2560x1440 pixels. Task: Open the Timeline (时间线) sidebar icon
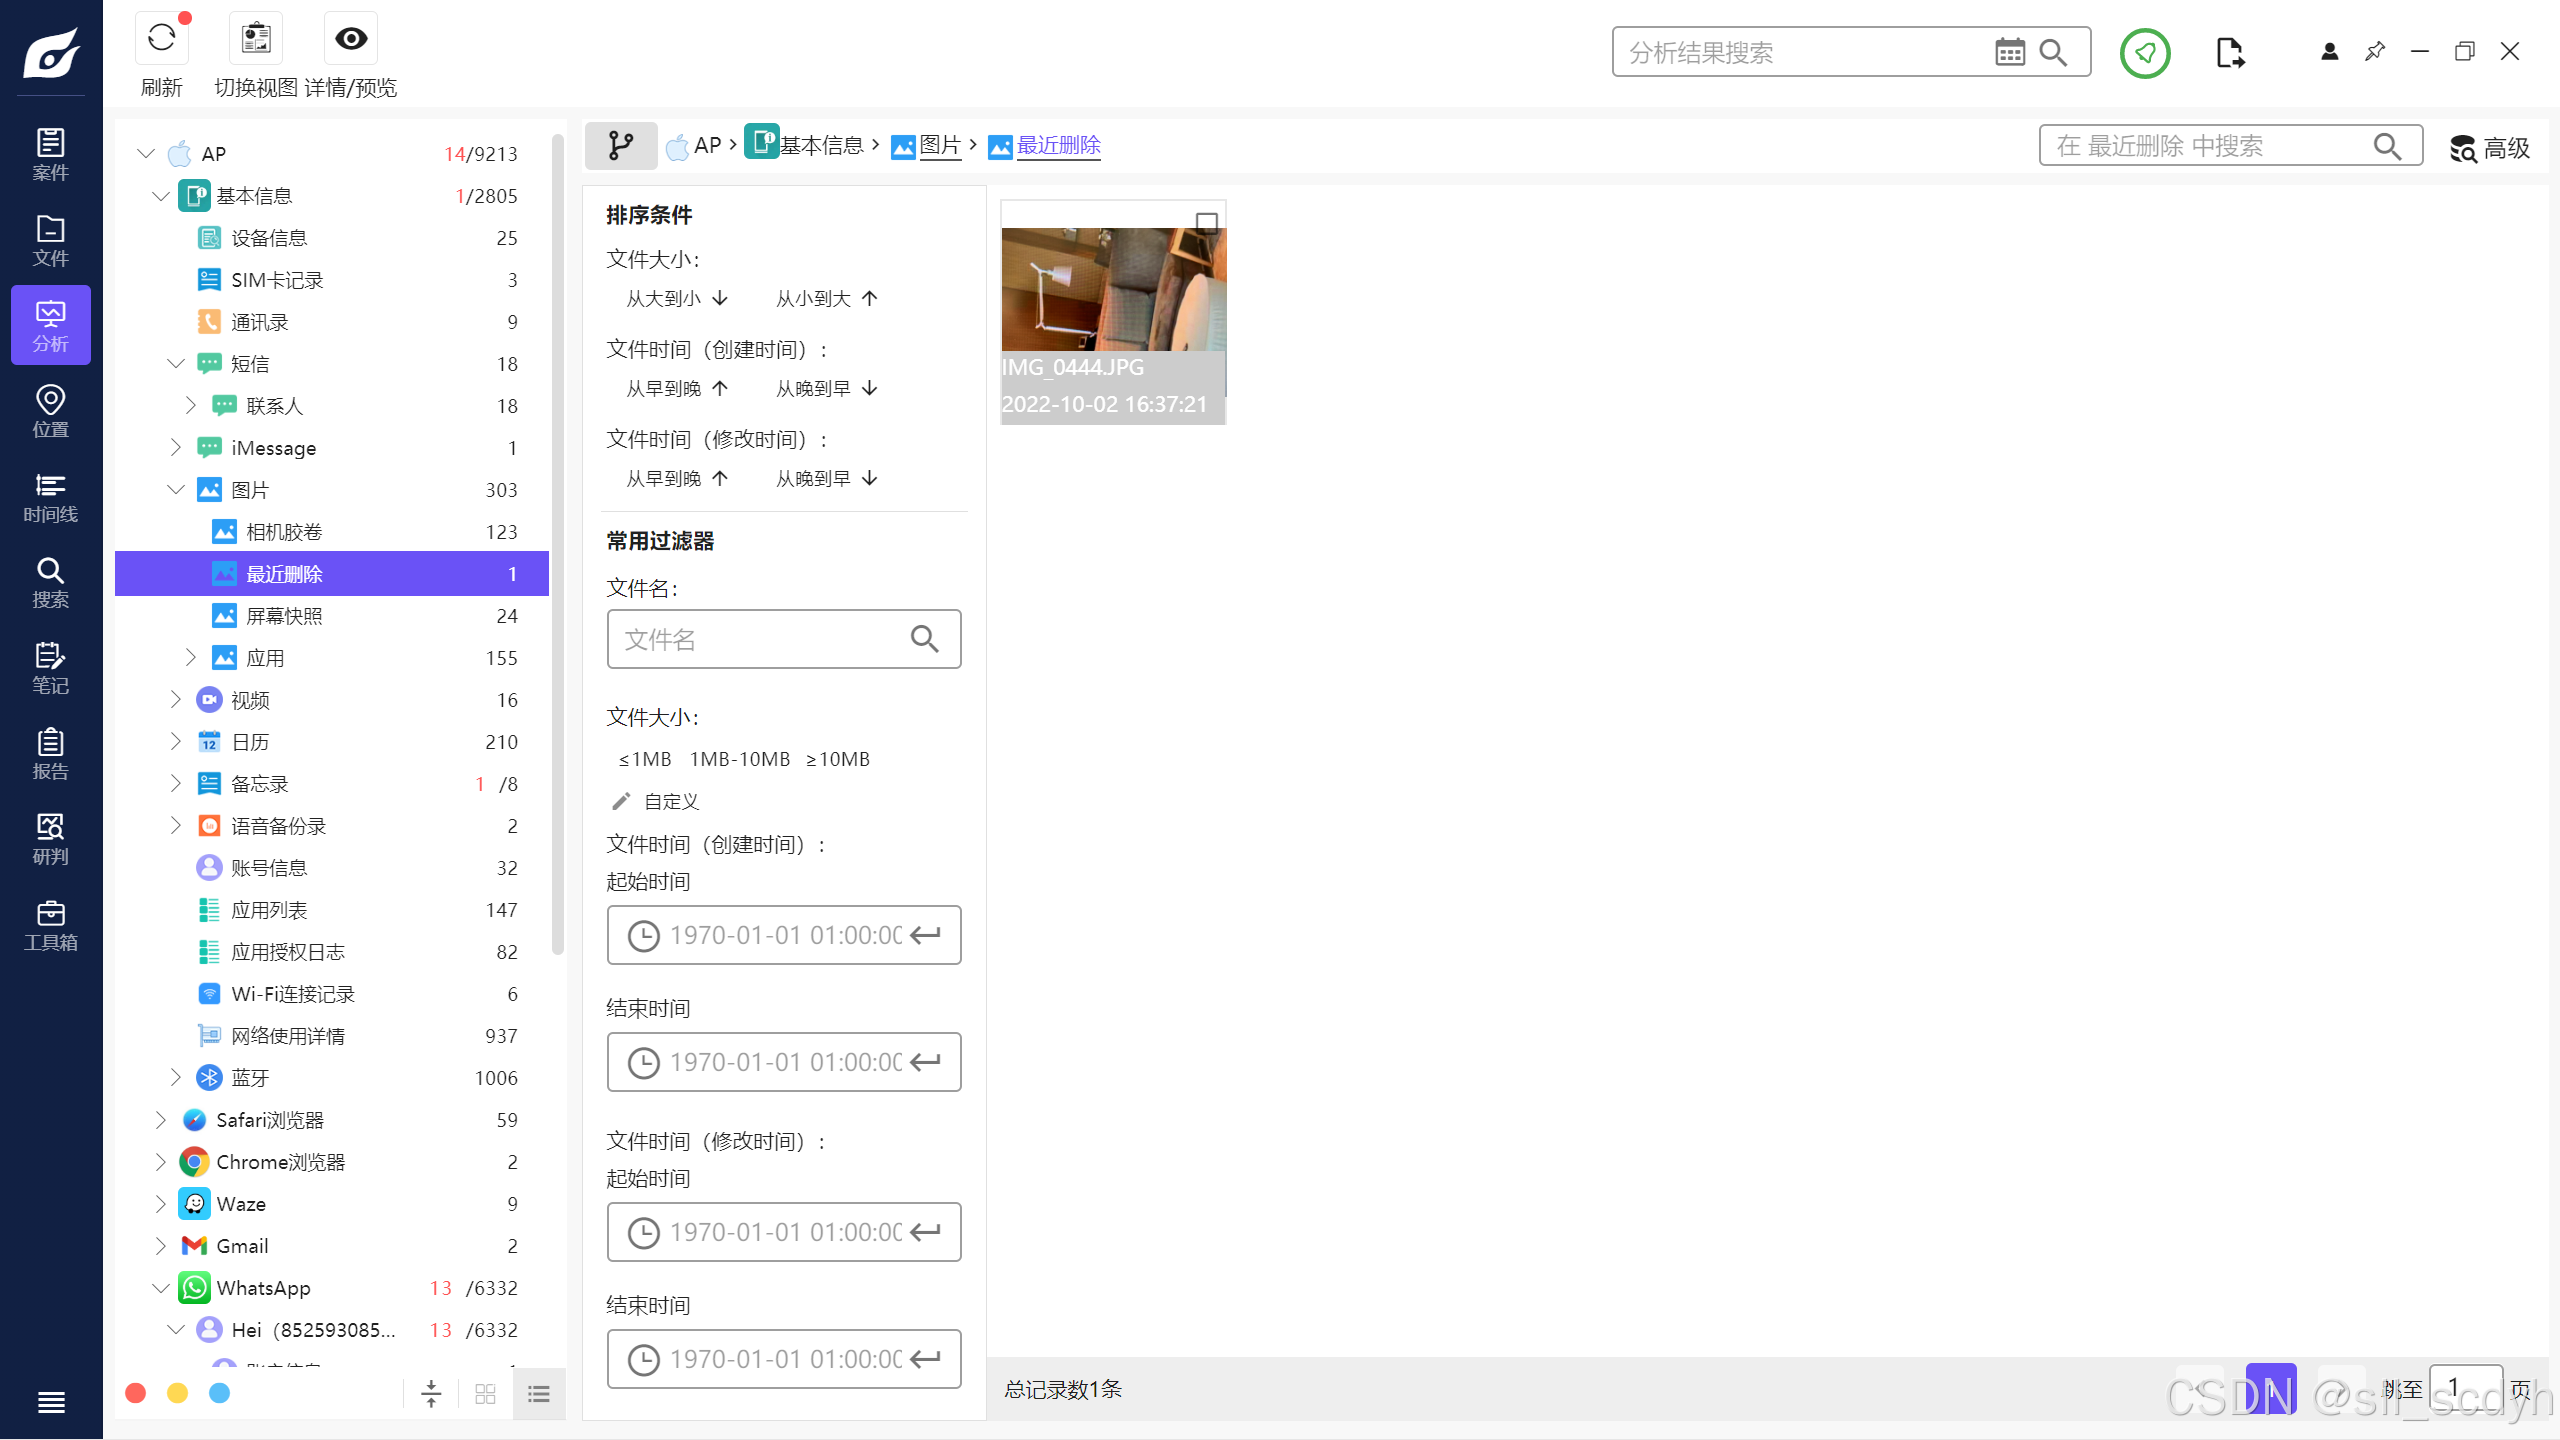(x=50, y=497)
